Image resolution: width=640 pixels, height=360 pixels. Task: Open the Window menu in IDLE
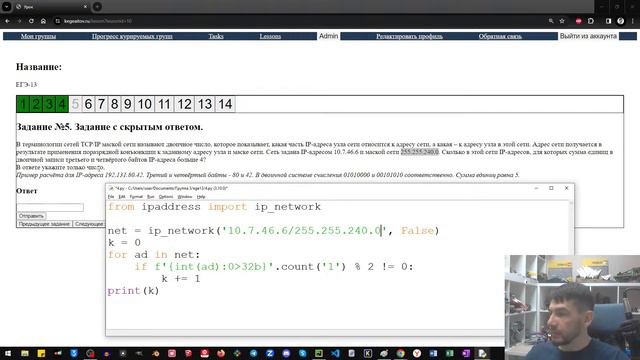click(x=184, y=197)
